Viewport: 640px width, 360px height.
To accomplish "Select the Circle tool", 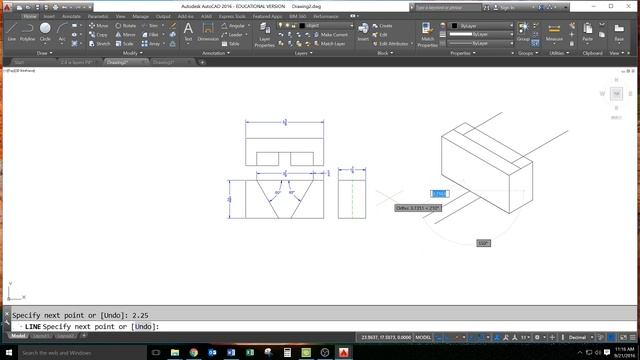I will coord(45,31).
